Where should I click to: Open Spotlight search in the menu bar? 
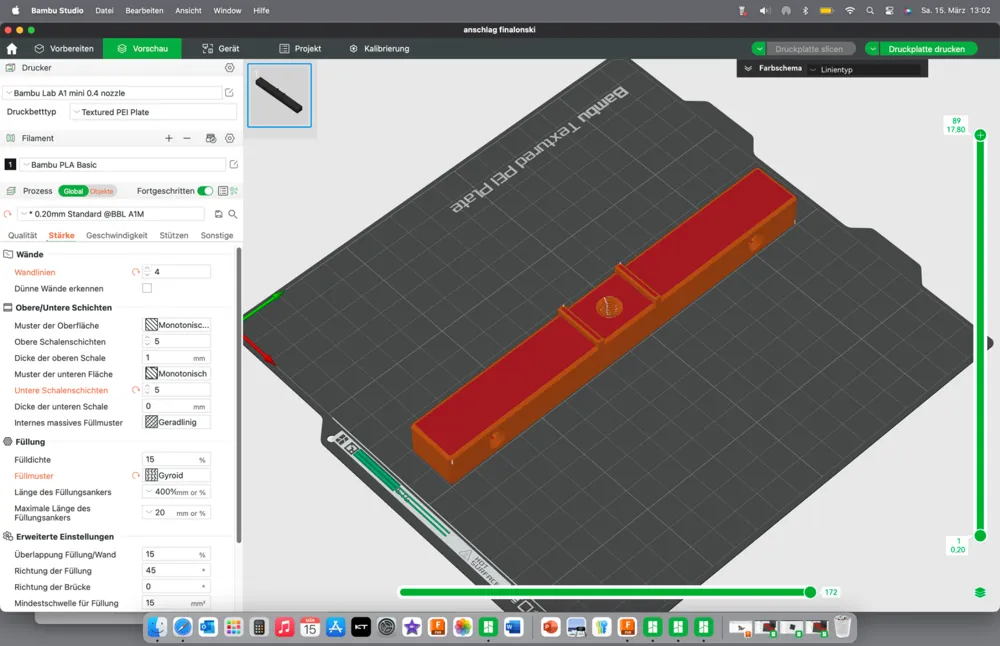point(870,11)
